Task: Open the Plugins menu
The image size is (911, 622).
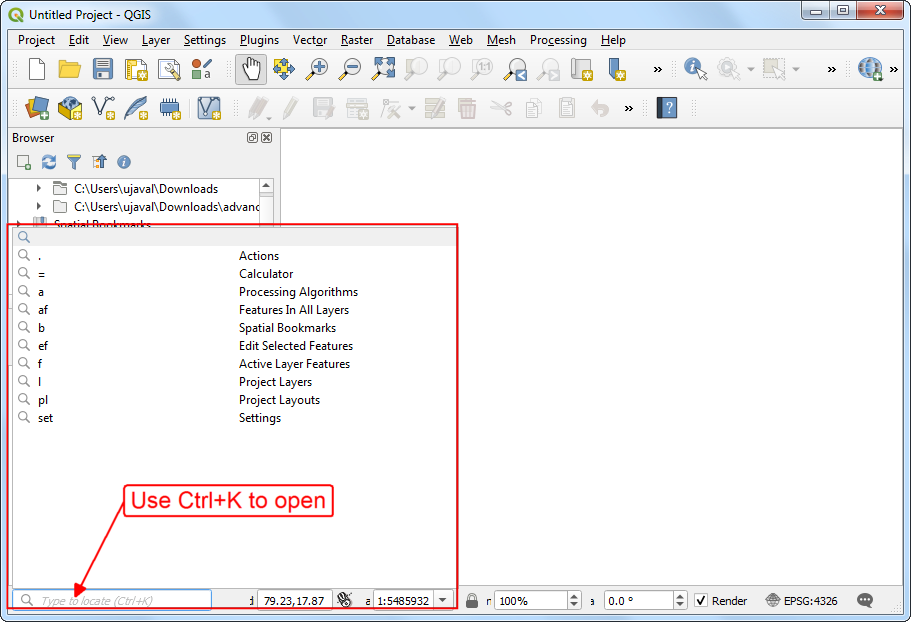Action: [259, 40]
